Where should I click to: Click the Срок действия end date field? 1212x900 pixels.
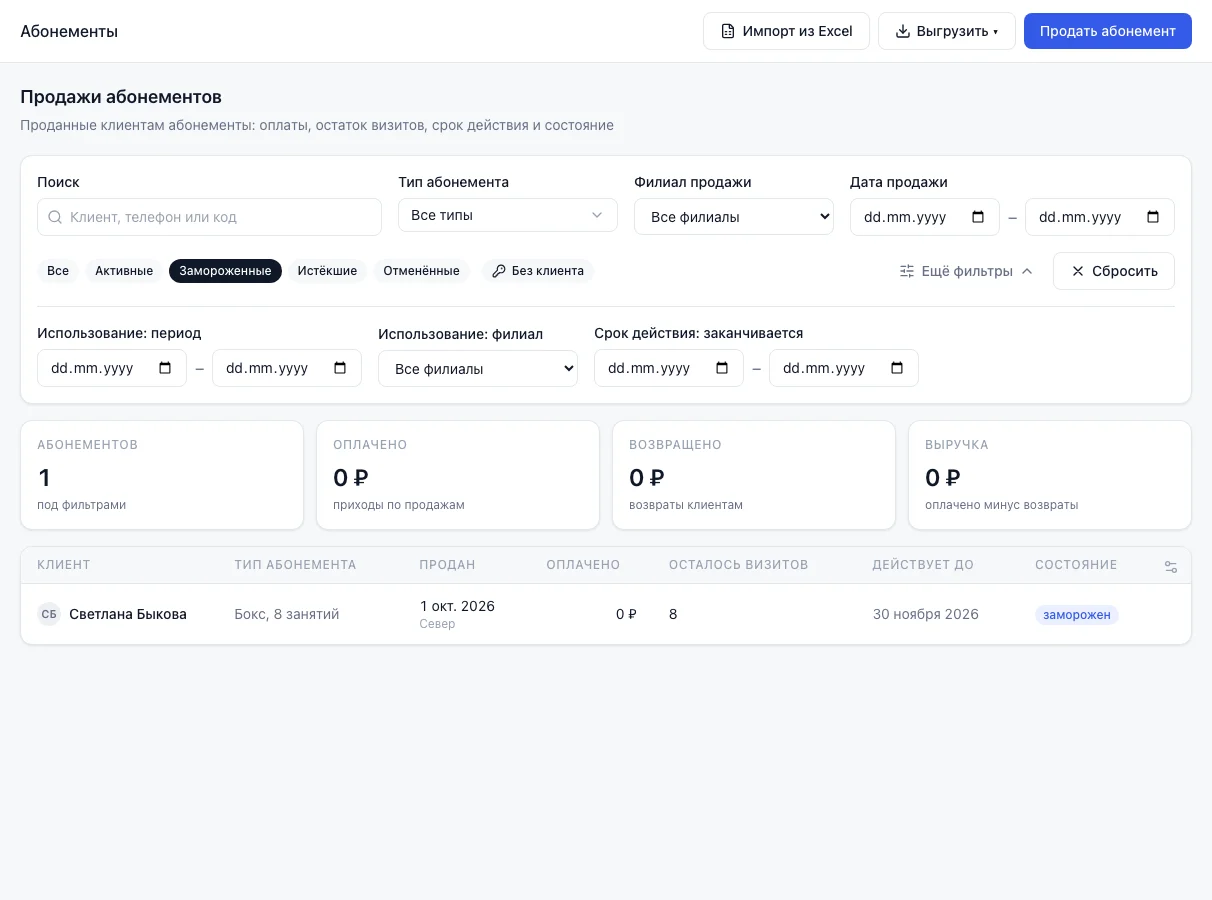(844, 368)
